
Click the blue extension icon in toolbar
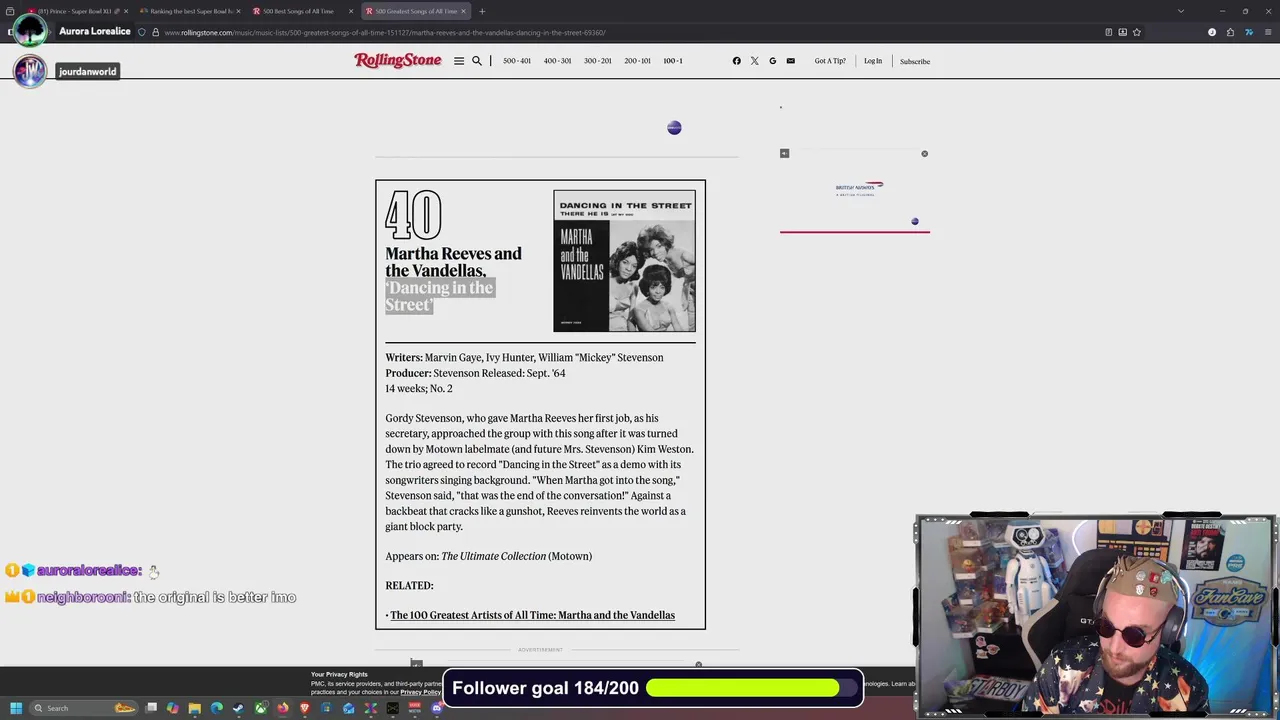tap(1249, 32)
